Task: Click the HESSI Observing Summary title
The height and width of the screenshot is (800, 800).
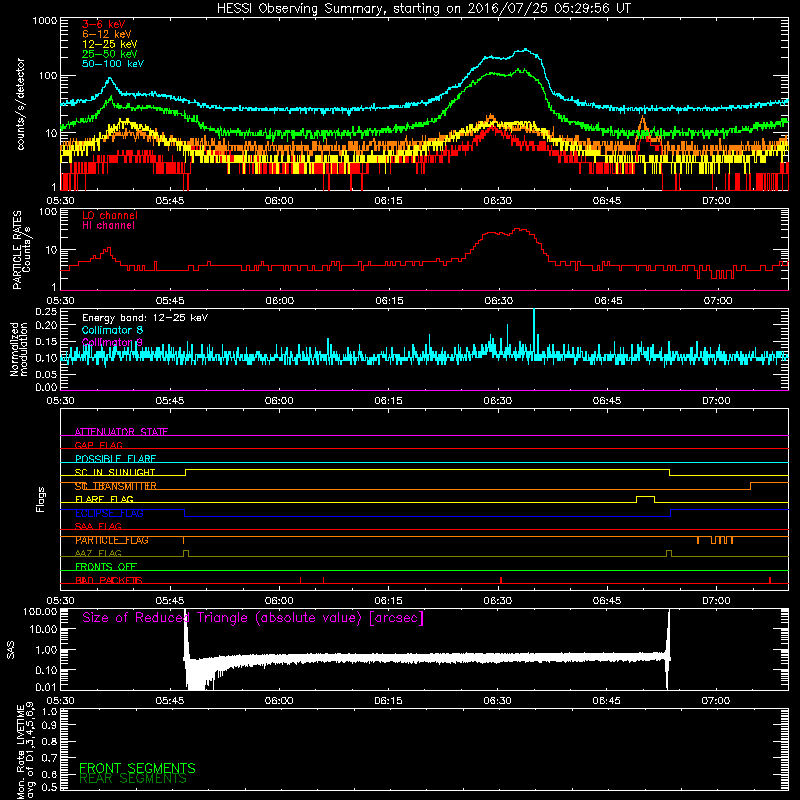Action: [x=423, y=8]
